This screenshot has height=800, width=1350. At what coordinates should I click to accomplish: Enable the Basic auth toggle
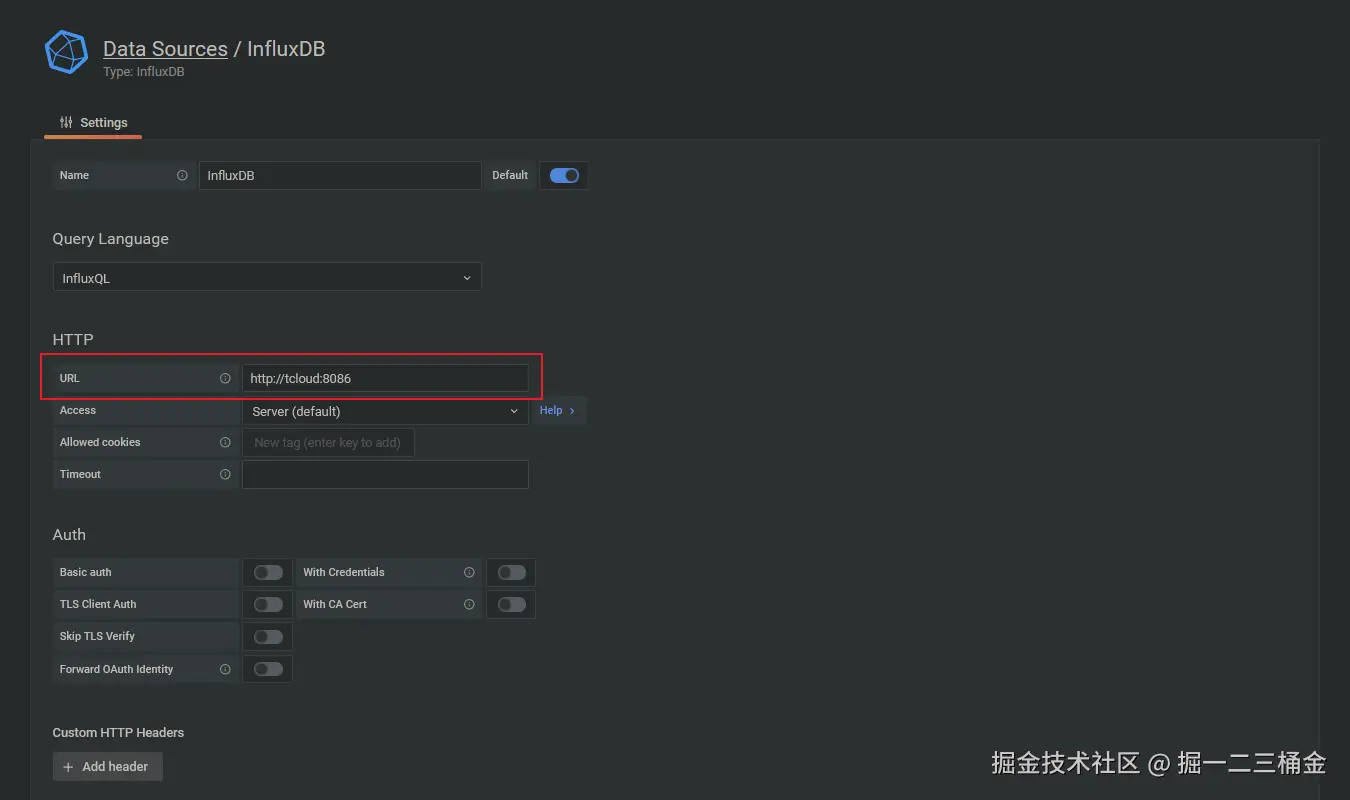tap(268, 572)
